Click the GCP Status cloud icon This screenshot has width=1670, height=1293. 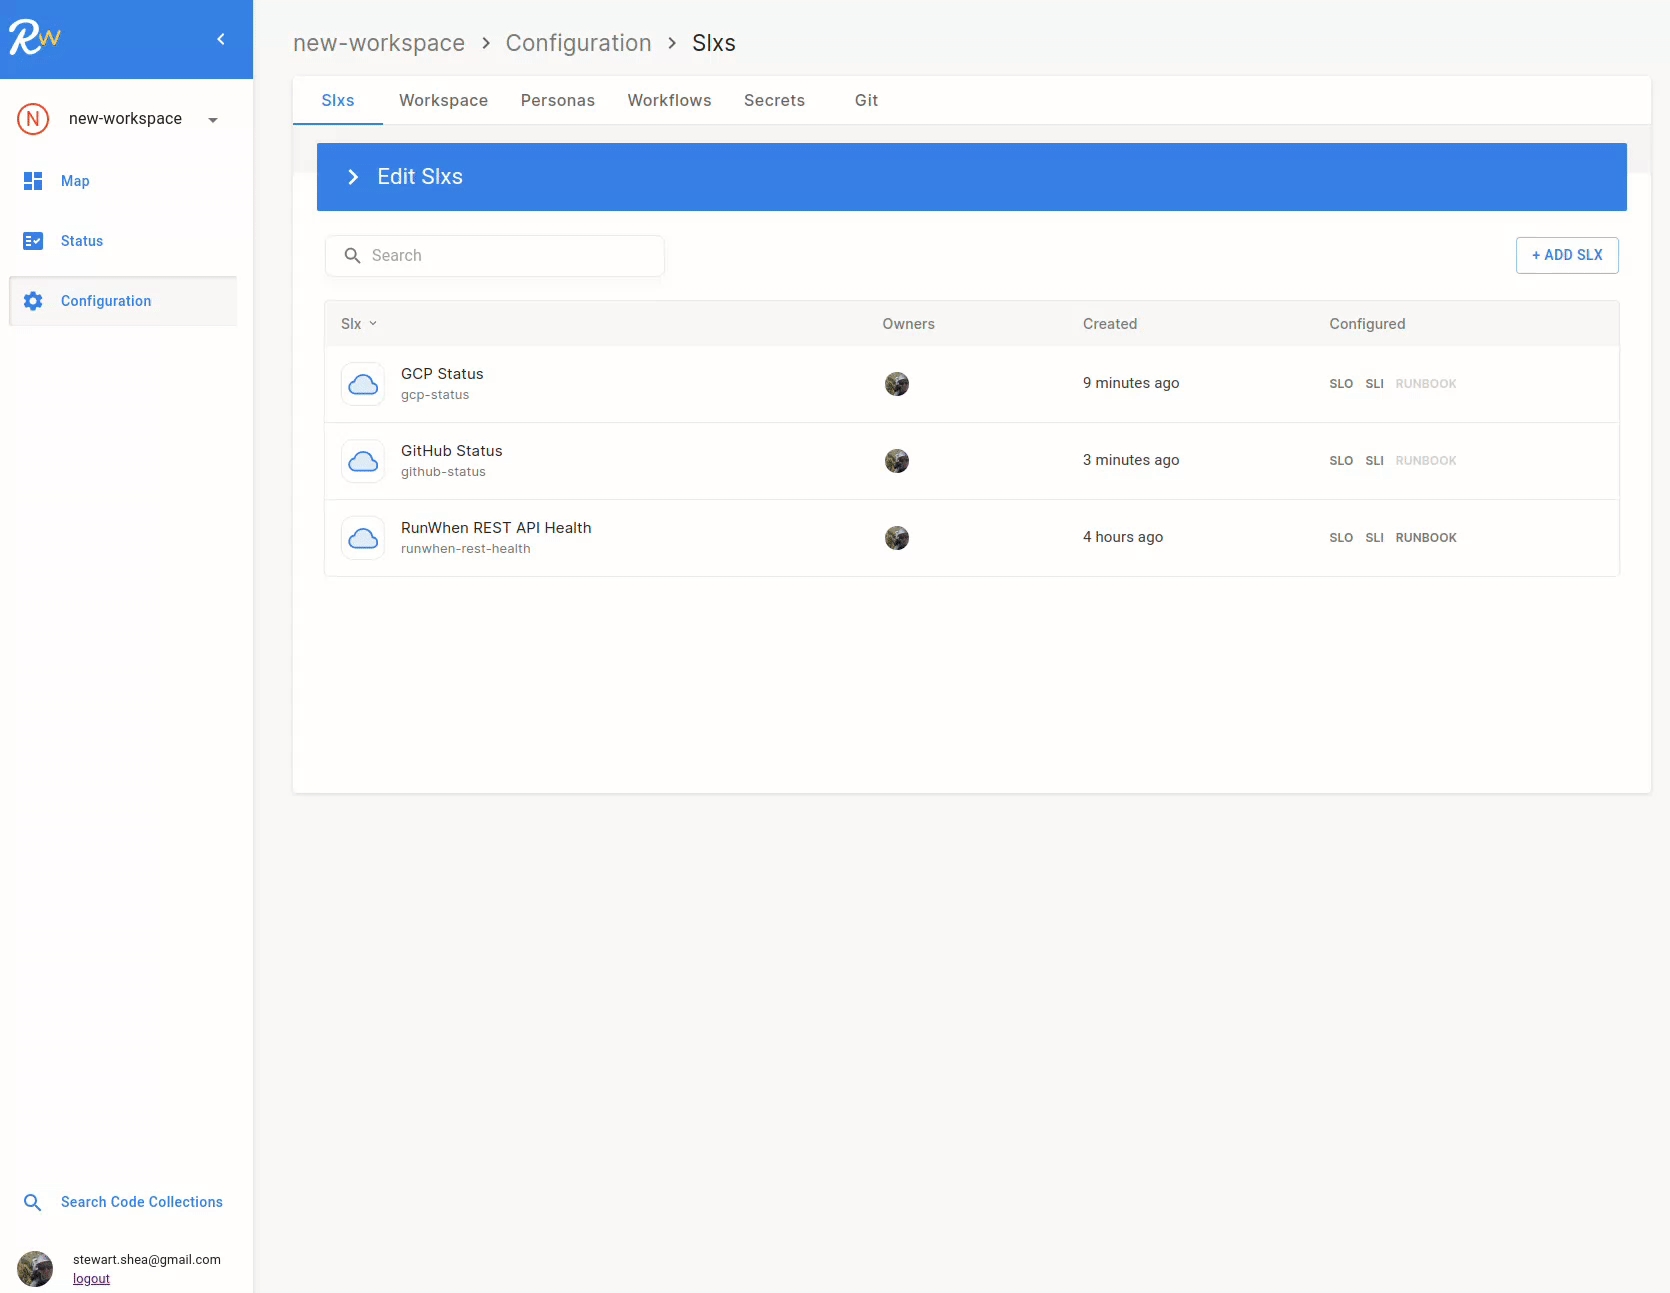[363, 384]
